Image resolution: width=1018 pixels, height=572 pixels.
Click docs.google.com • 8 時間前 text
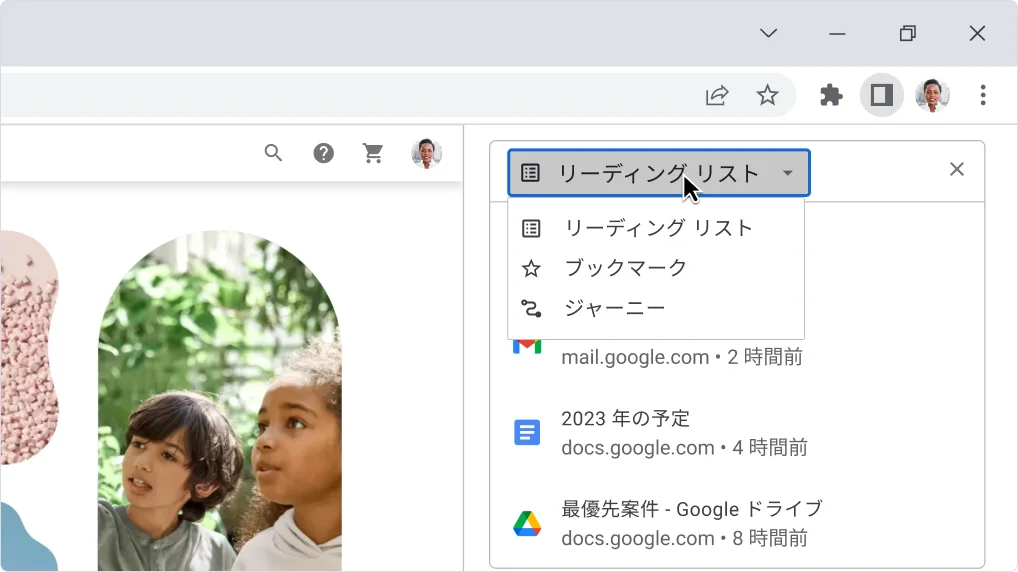(x=684, y=538)
